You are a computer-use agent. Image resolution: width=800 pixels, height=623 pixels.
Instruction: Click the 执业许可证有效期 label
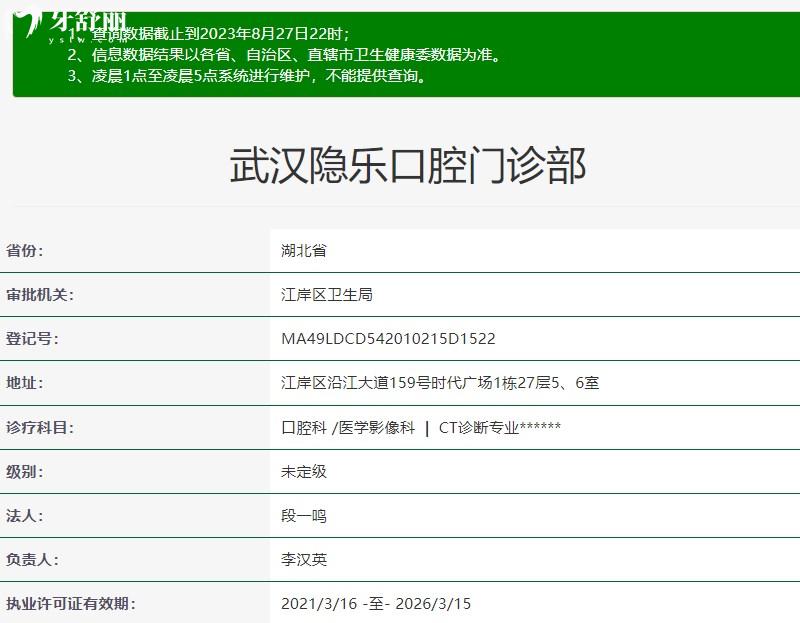70,604
